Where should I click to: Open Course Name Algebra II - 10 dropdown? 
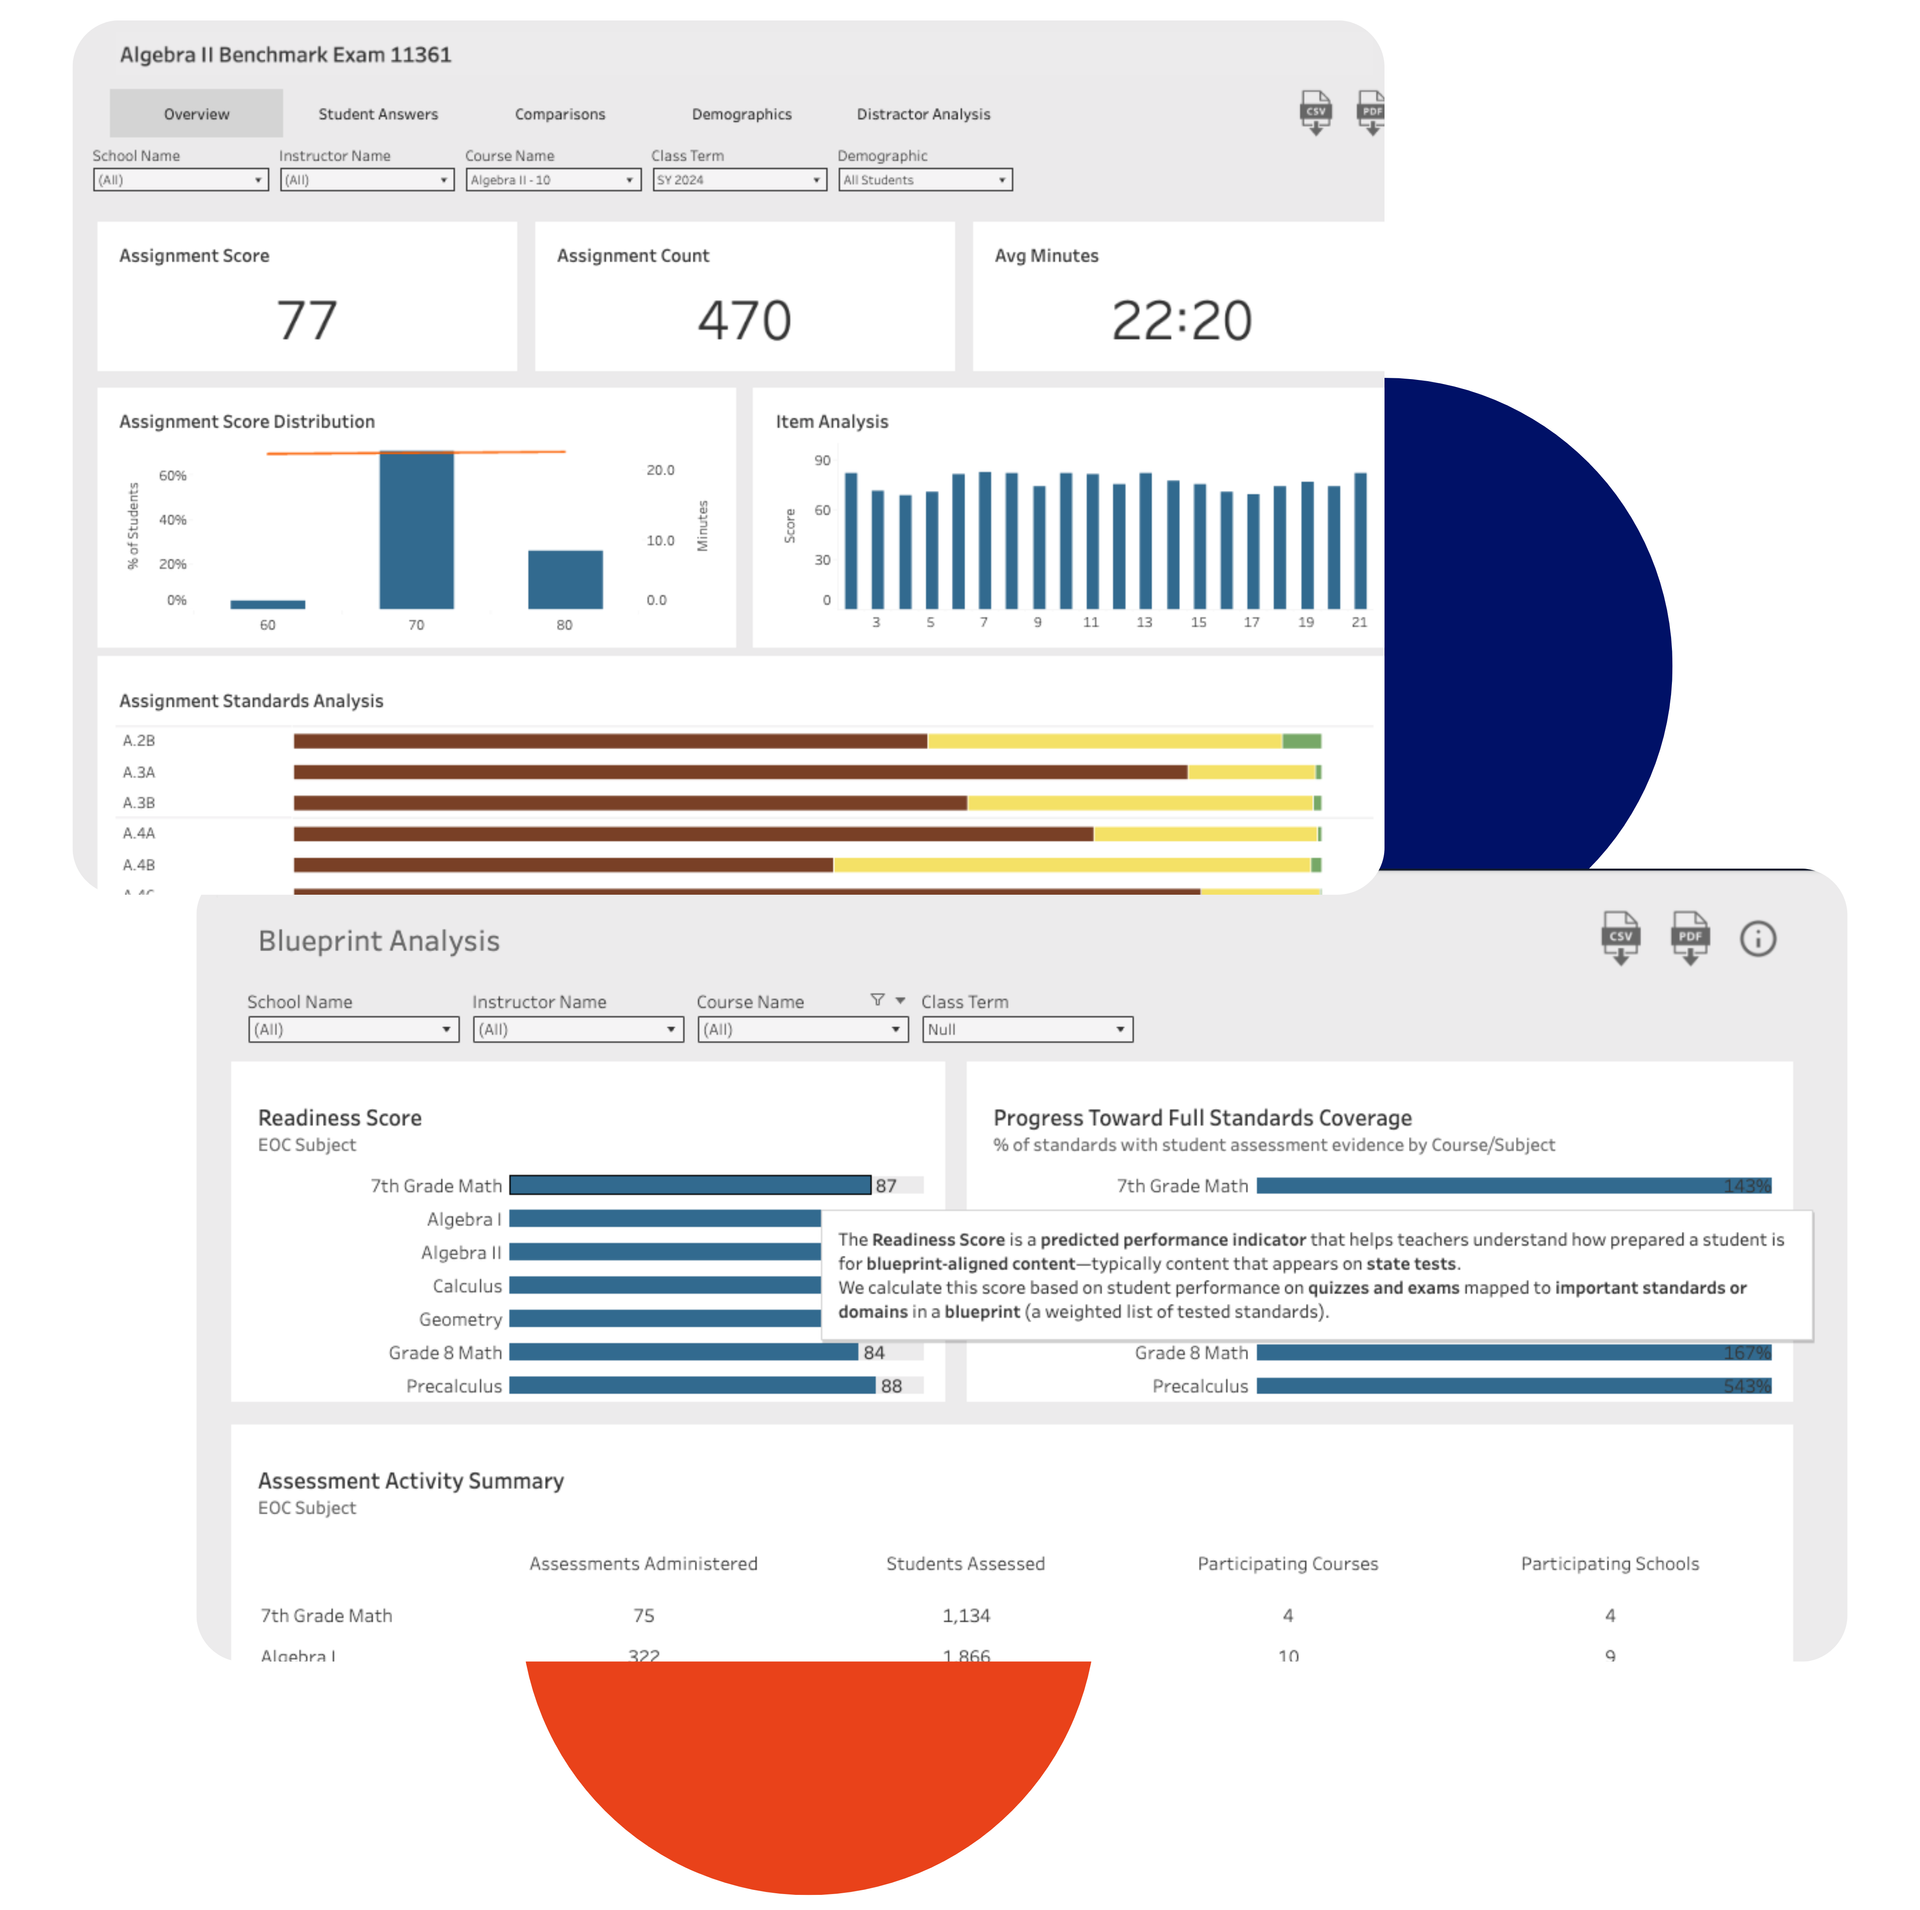[552, 180]
